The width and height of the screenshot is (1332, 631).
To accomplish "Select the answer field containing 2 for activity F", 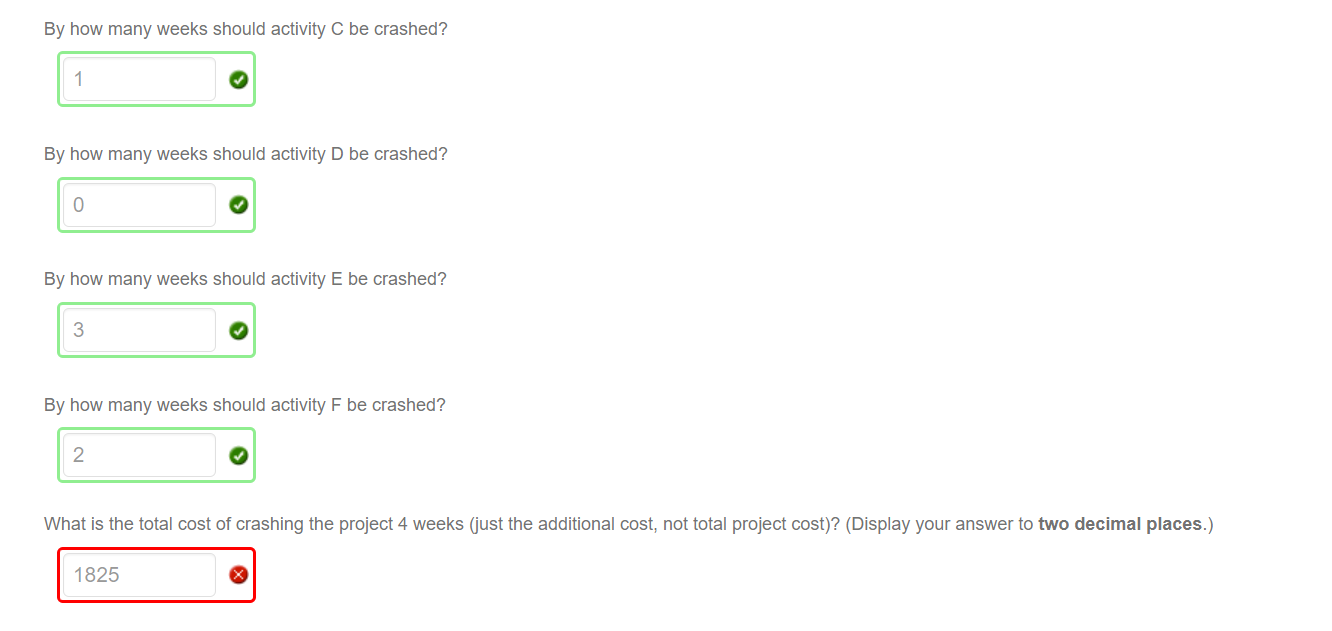I will 138,454.
